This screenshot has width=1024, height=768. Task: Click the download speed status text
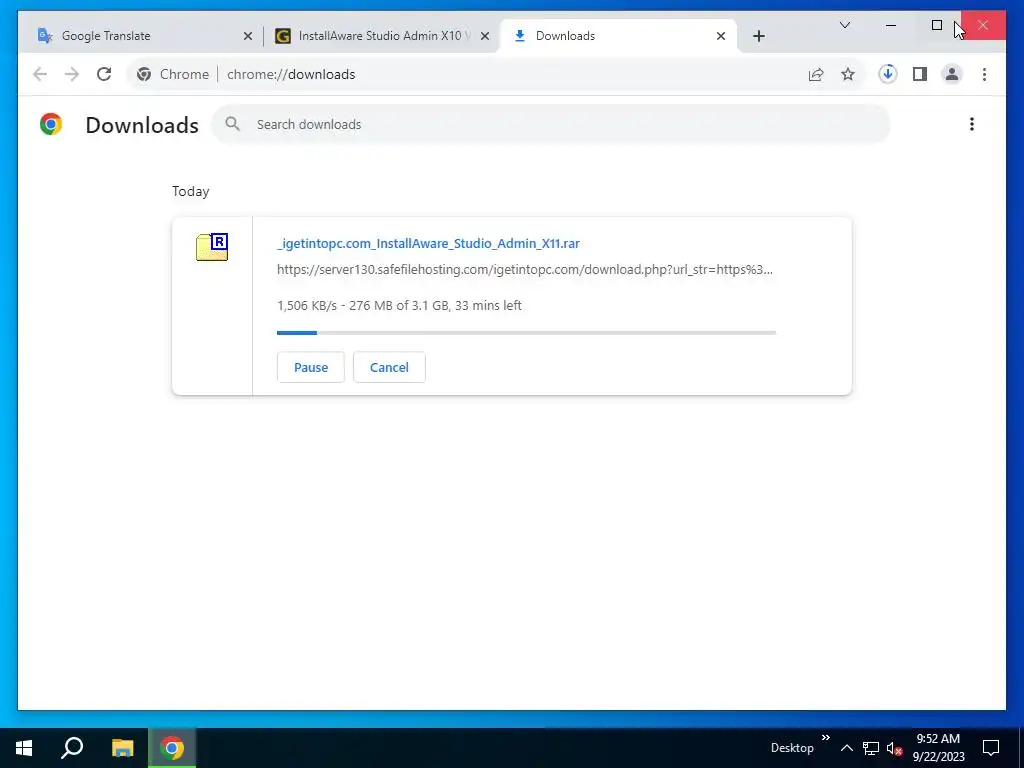[399, 306]
